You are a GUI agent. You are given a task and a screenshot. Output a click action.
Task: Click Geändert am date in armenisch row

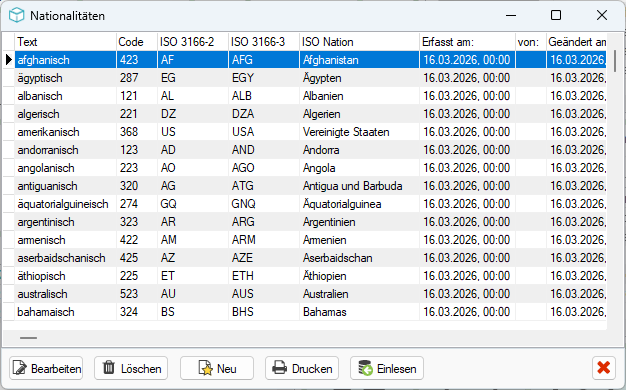576,240
